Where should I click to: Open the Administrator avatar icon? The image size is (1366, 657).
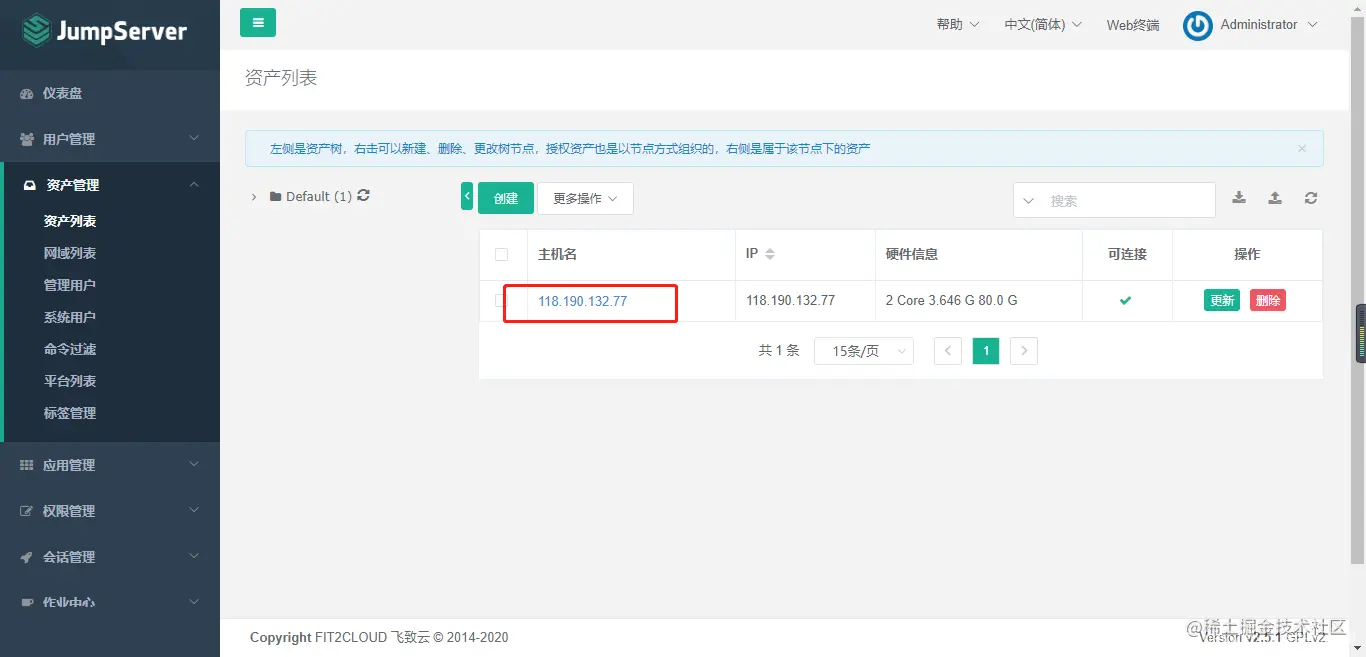pos(1197,26)
